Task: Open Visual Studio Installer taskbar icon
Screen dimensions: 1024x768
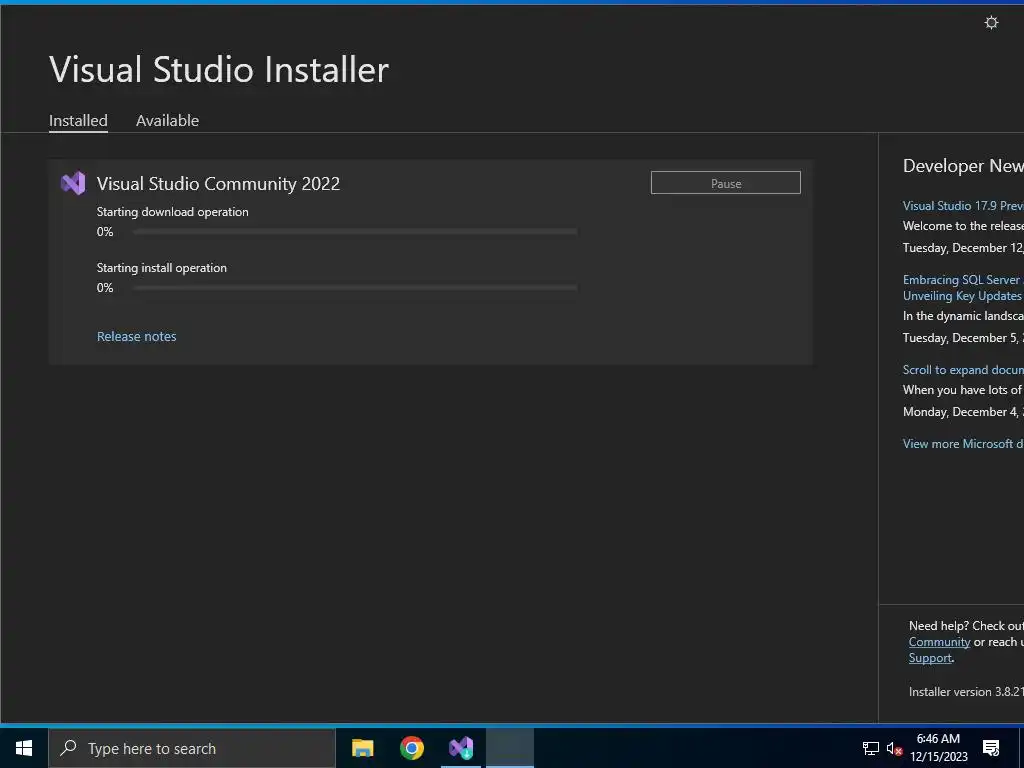Action: [460, 748]
